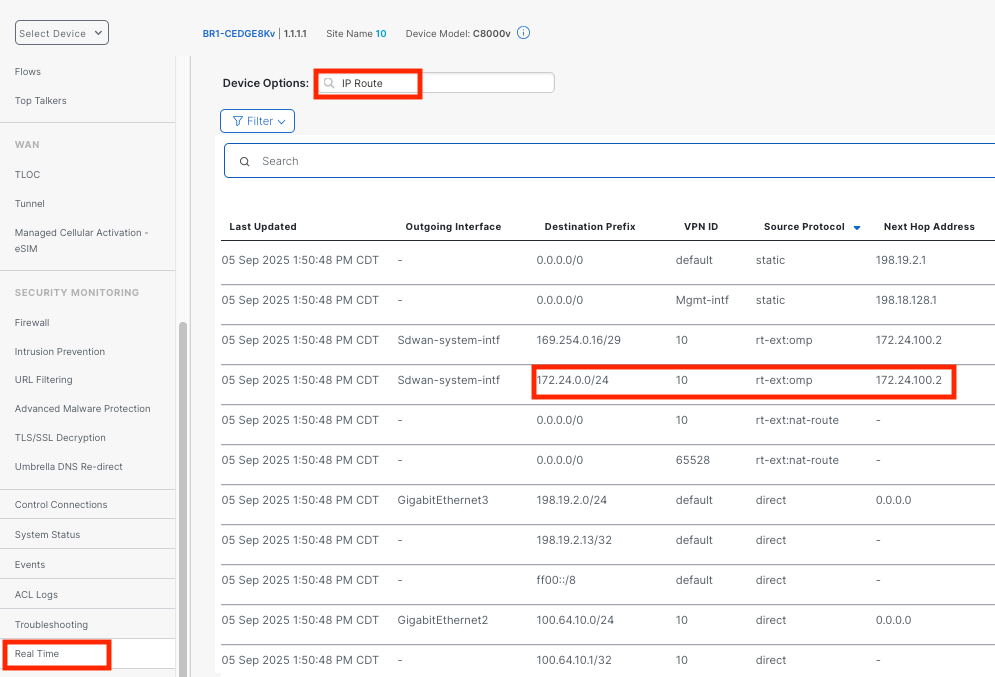
Task: Select Troubleshooting from the sidebar
Action: (x=51, y=625)
